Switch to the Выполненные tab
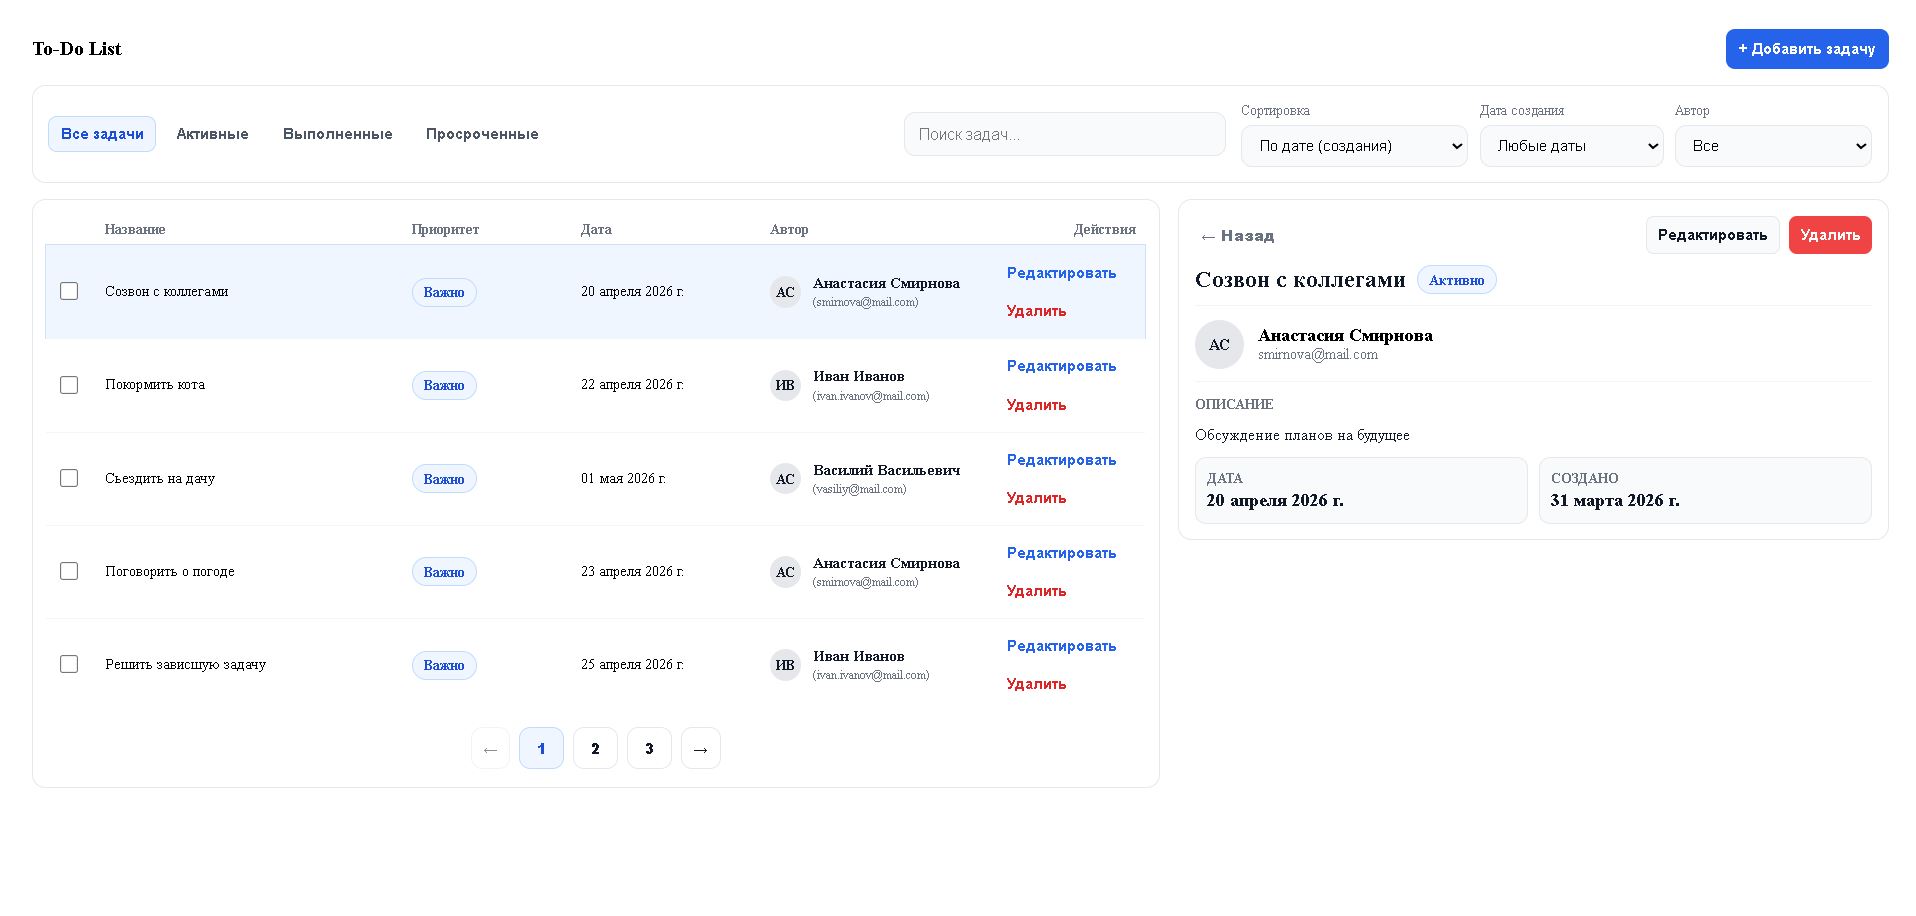Screen dimensions: 1916x916 [337, 134]
